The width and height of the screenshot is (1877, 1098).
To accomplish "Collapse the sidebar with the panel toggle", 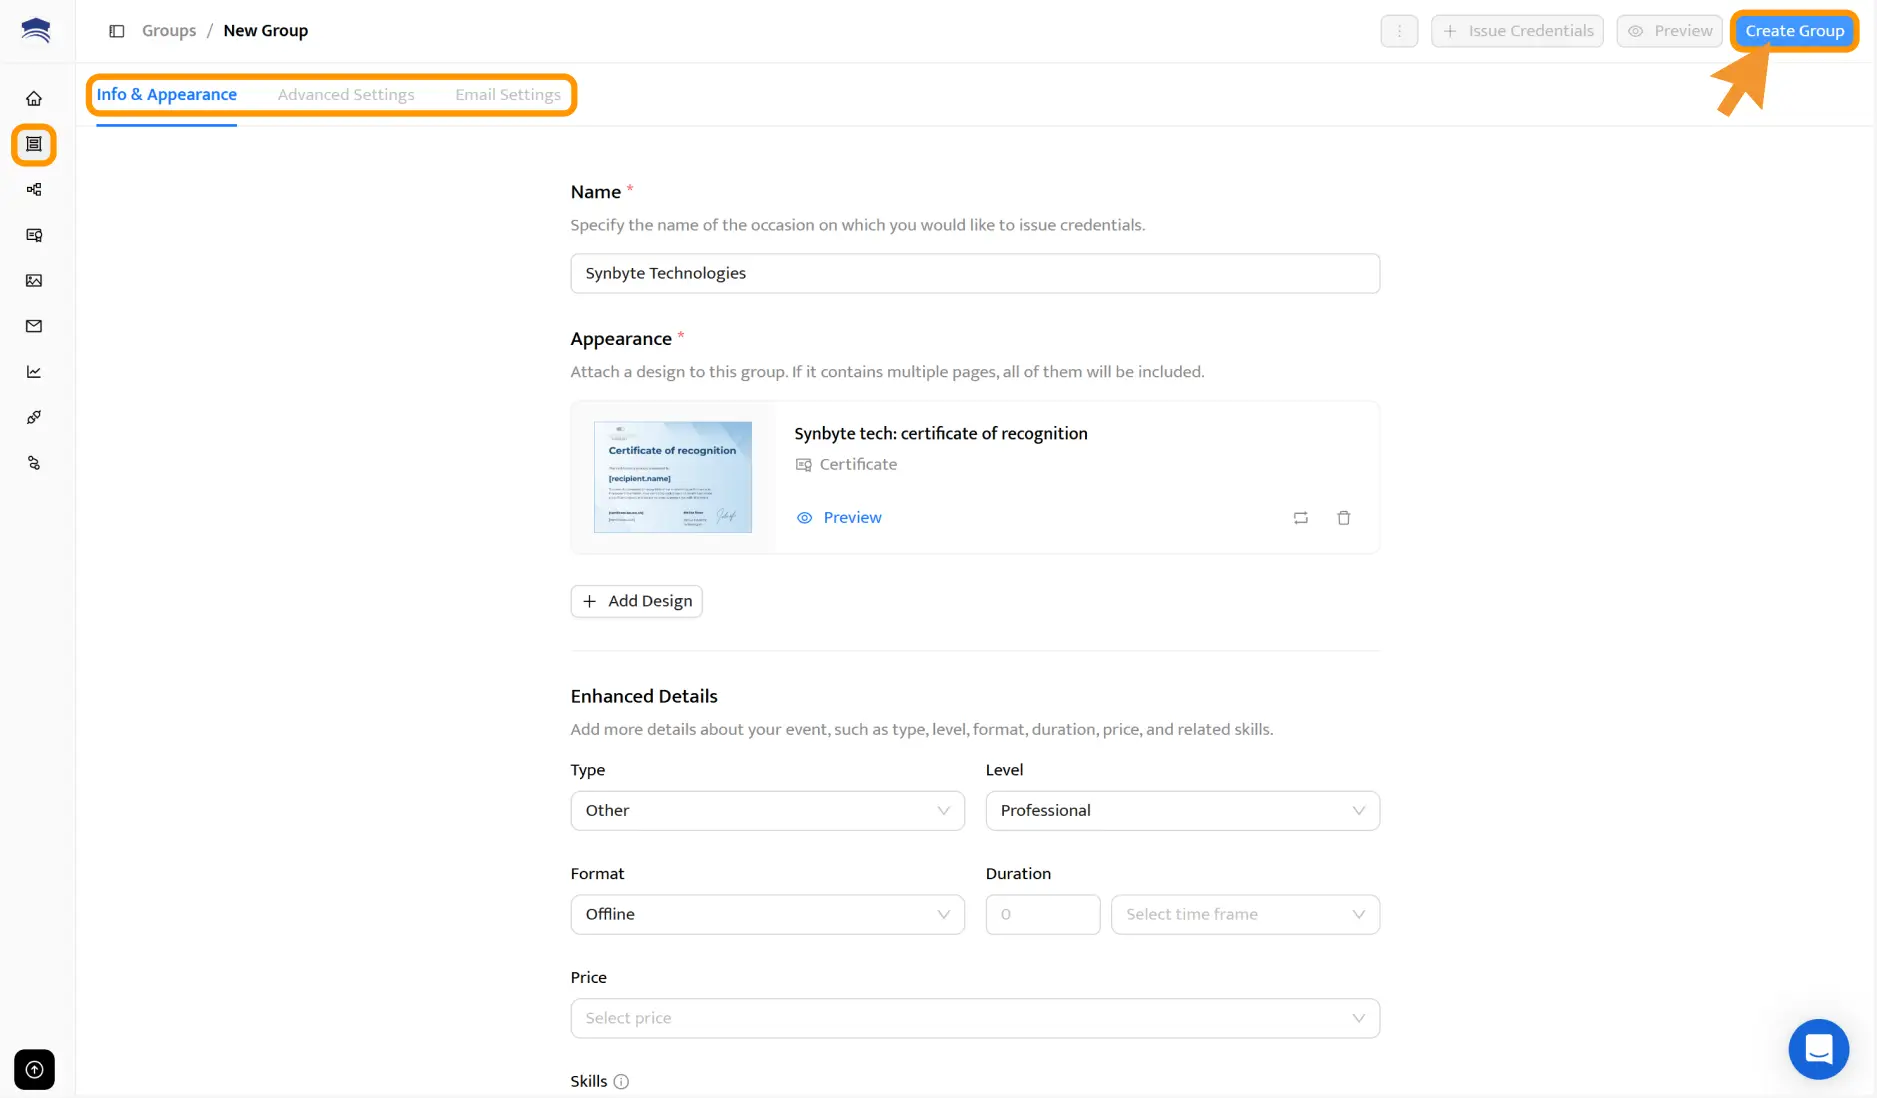I will [x=117, y=31].
